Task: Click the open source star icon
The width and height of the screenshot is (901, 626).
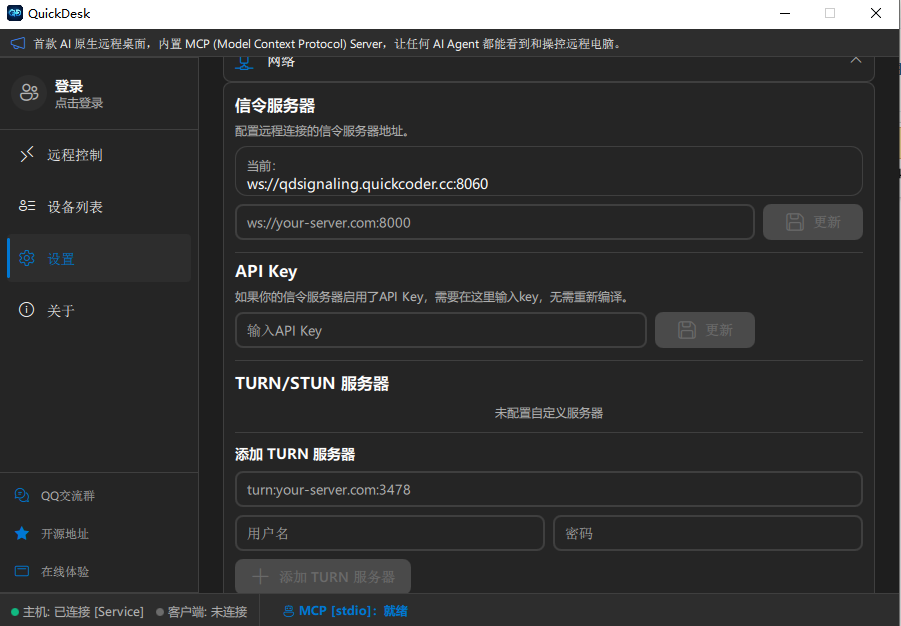Action: (22, 533)
